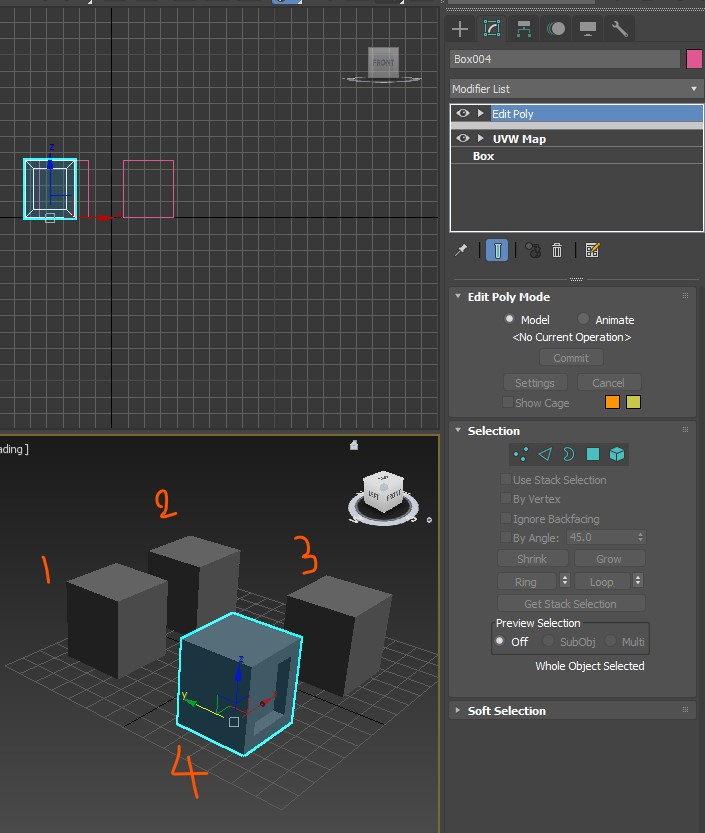Select the Animate radio button
The width and height of the screenshot is (705, 833).
coord(584,319)
